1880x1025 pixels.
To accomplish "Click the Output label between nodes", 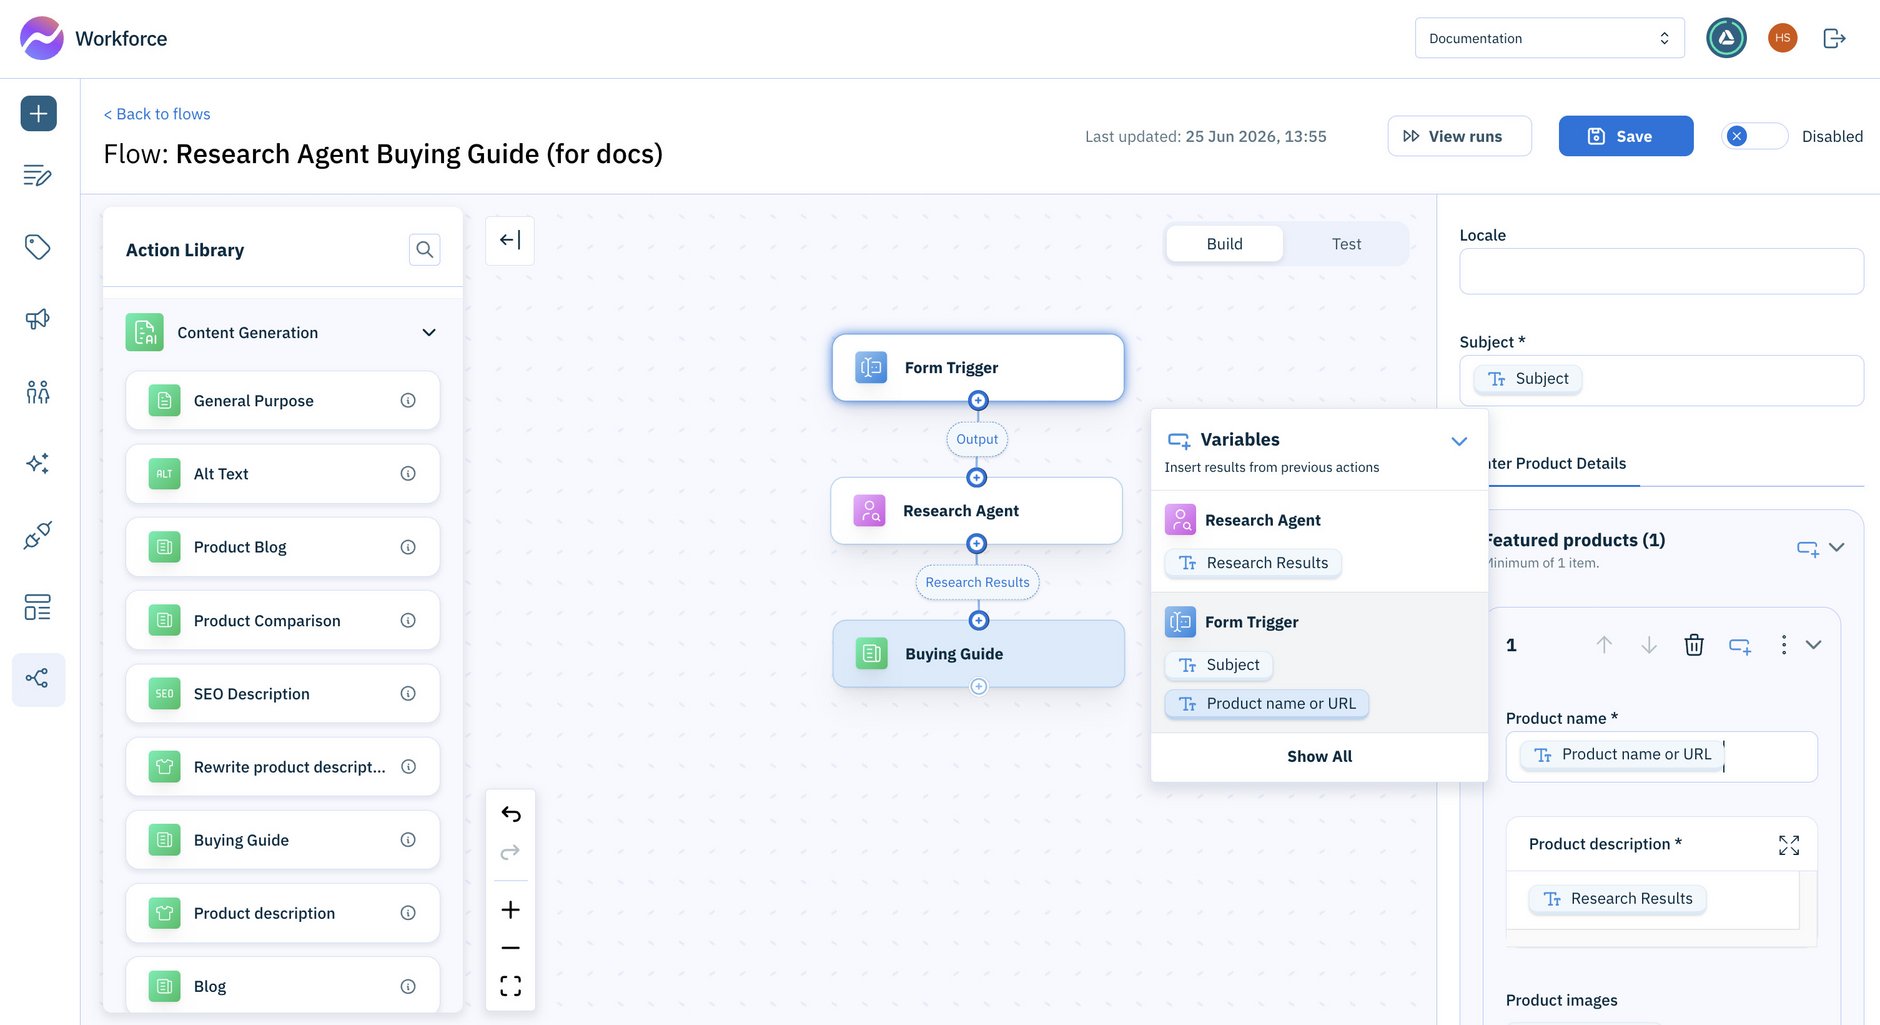I will pos(977,439).
